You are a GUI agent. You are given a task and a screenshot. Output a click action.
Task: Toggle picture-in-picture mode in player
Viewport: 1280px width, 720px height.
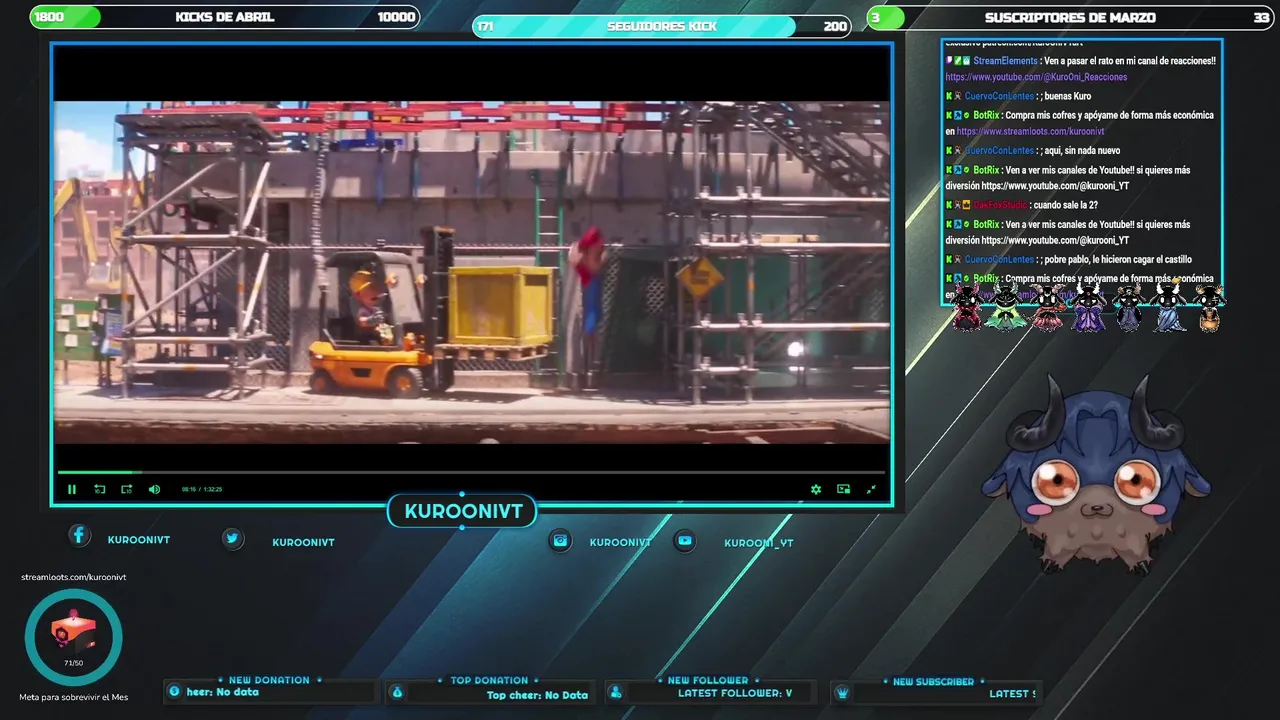[844, 489]
